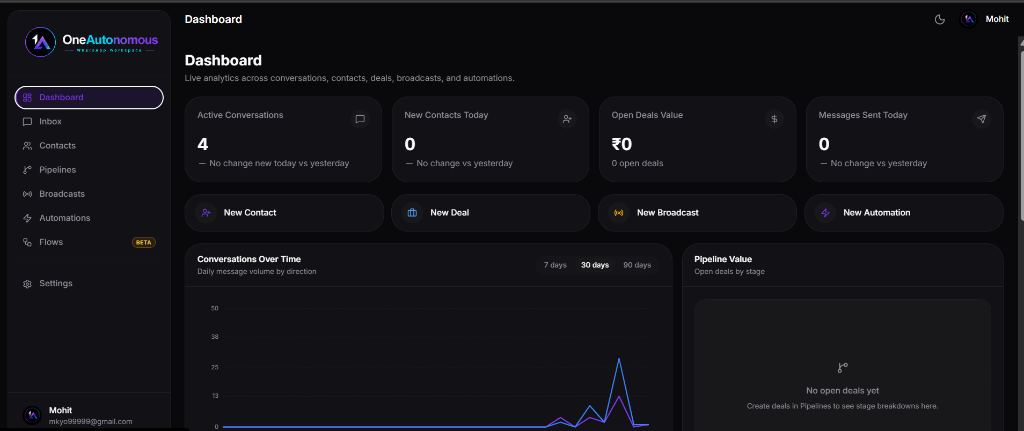Open the Messages Sent Today stat card
1024x431 pixels.
tap(904, 139)
